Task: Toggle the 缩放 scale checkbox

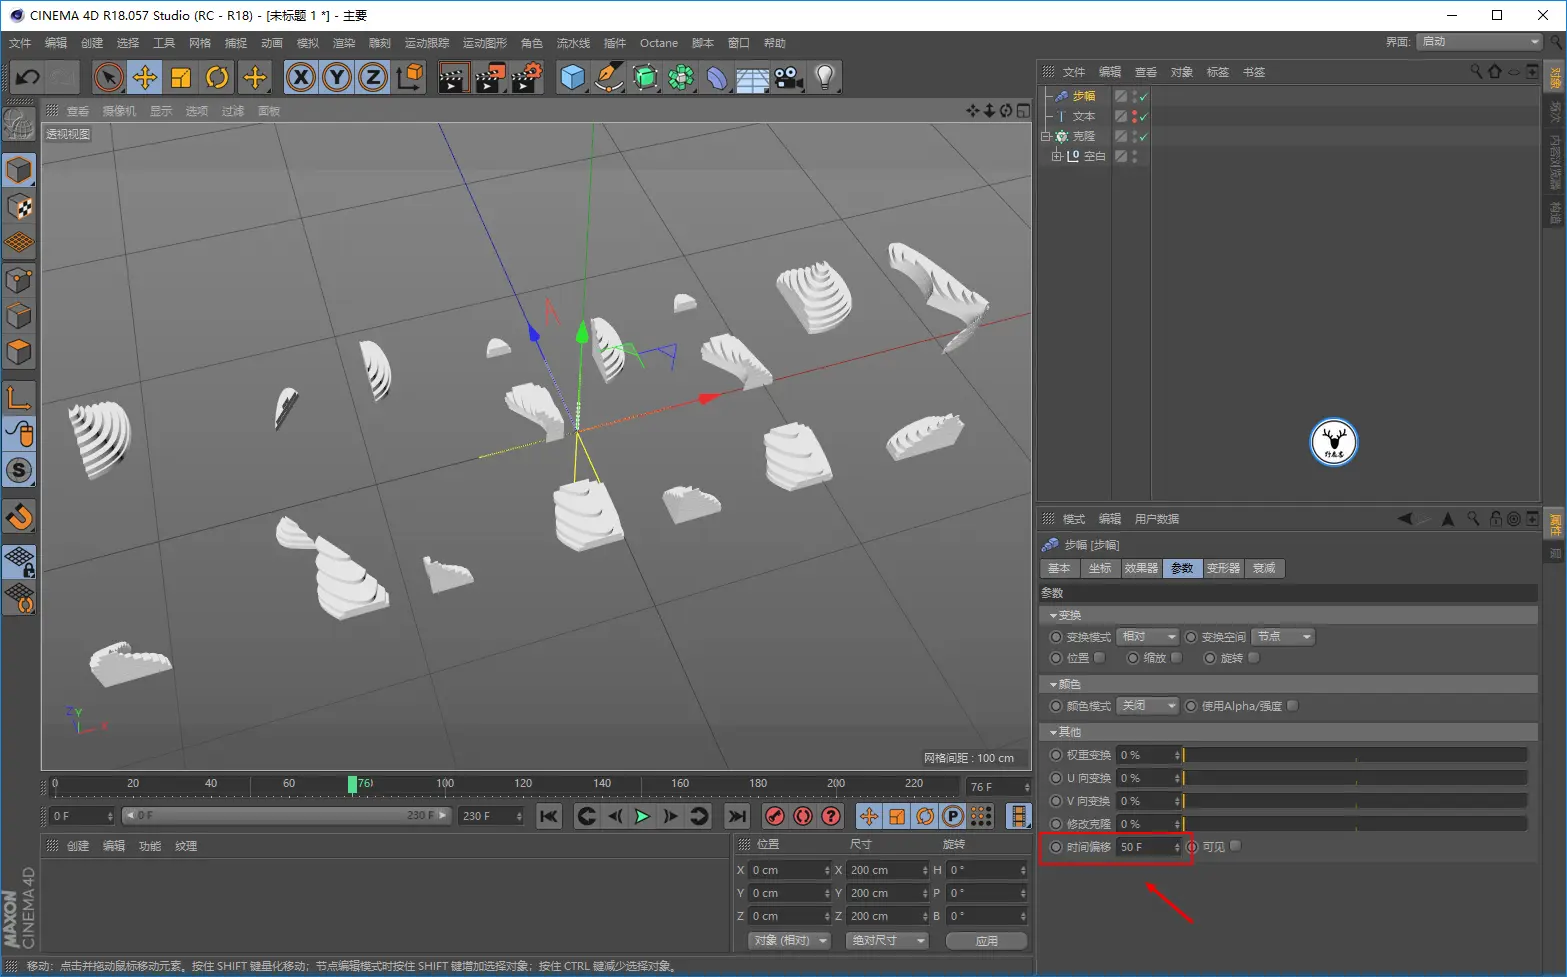Action: [x=1177, y=658]
